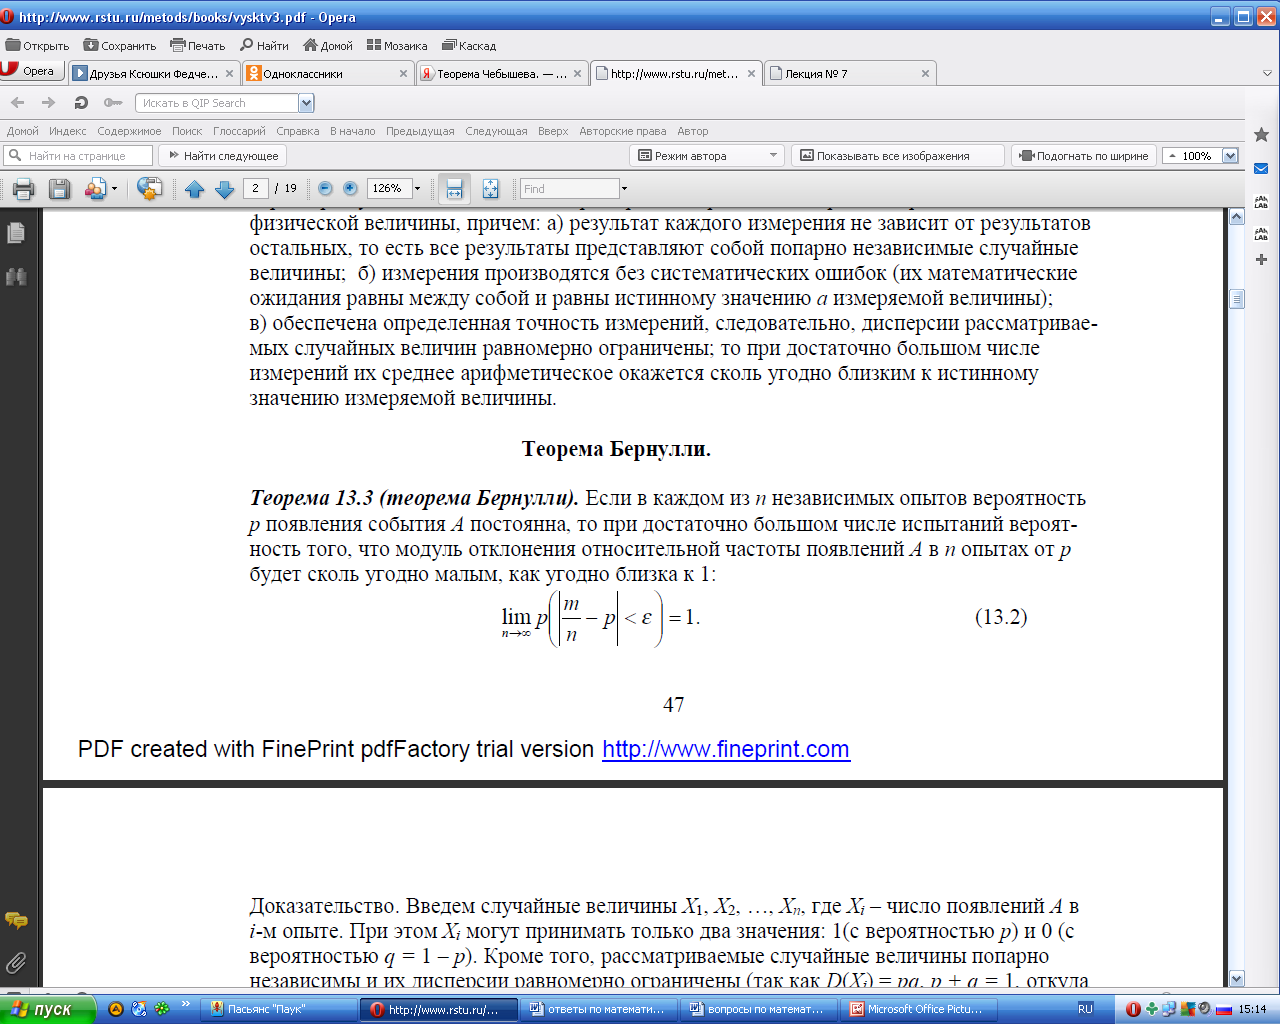Go home with the Домой button
1280x1024 pixels.
[328, 46]
